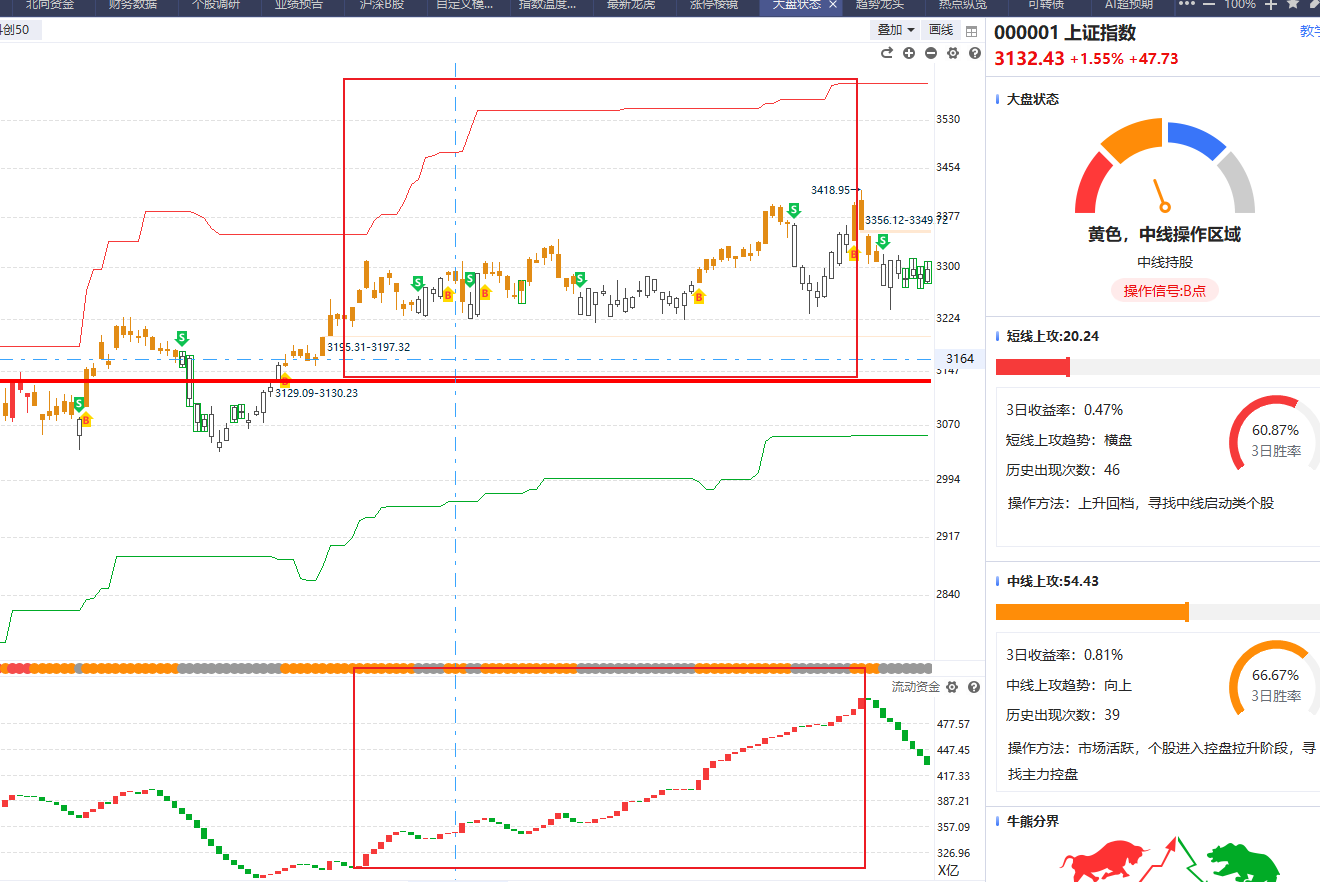
Task: Click the 中线上攻 orange progress bar
Action: pos(1092,612)
